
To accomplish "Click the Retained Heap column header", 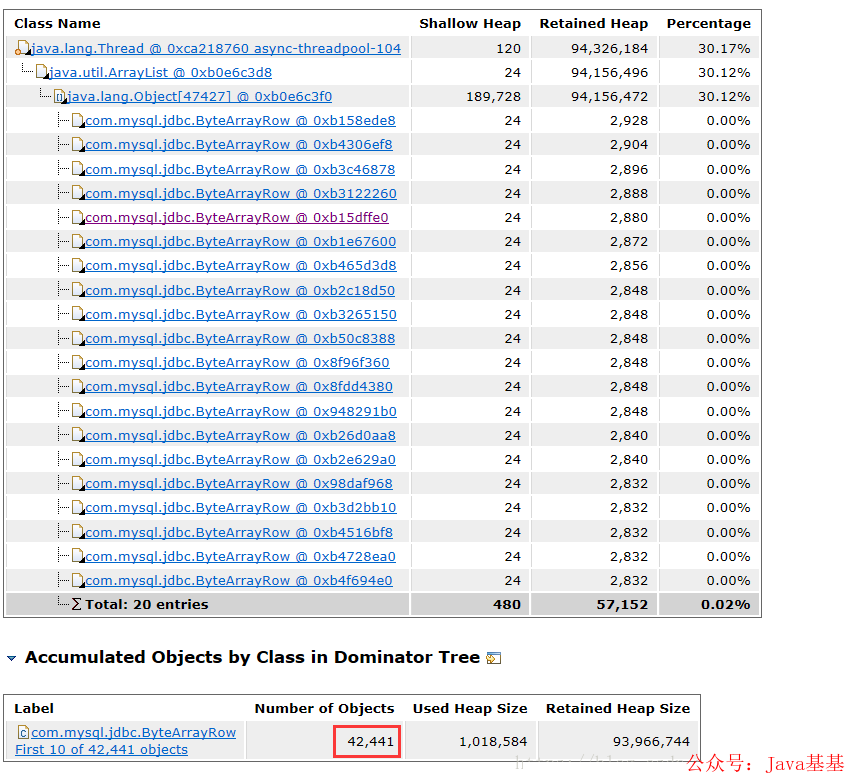I will coord(594,23).
